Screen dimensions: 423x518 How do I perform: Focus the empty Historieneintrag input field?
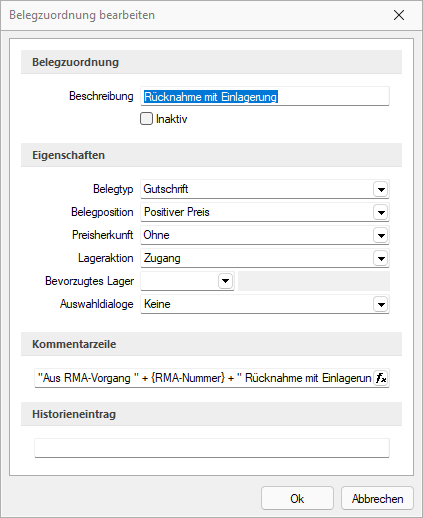212,448
